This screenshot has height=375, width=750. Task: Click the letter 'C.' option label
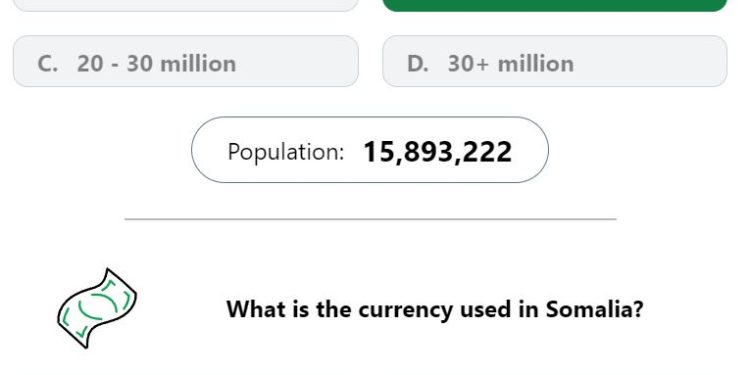[47, 64]
